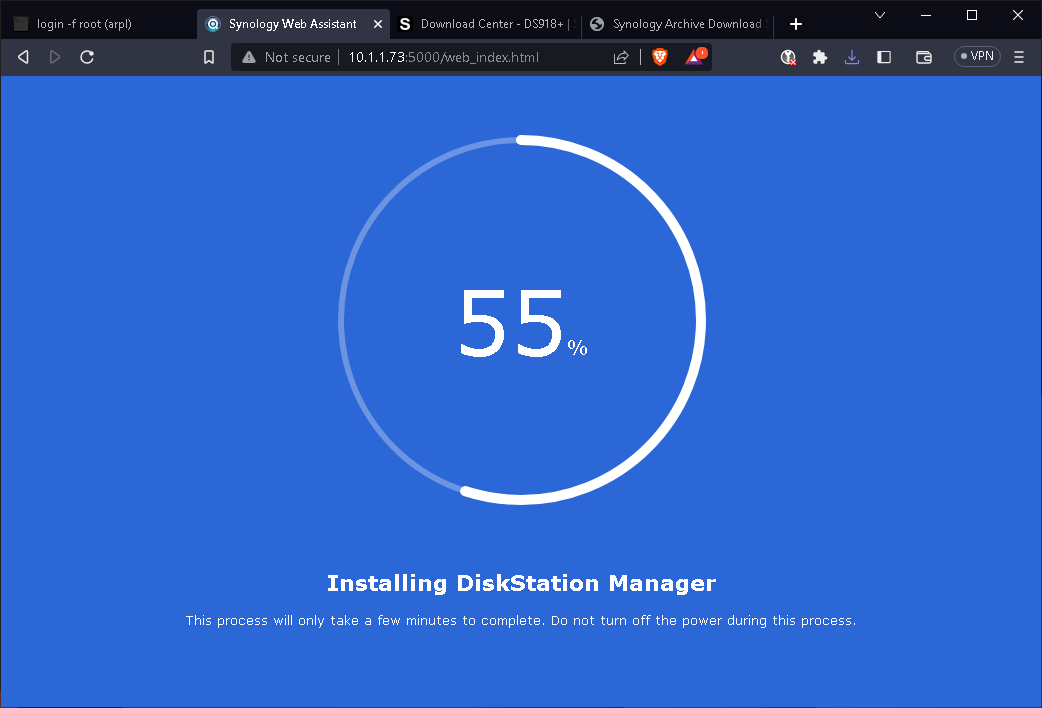The height and width of the screenshot is (708, 1042).
Task: Show the Downloads arrow icon panel
Action: [x=852, y=57]
